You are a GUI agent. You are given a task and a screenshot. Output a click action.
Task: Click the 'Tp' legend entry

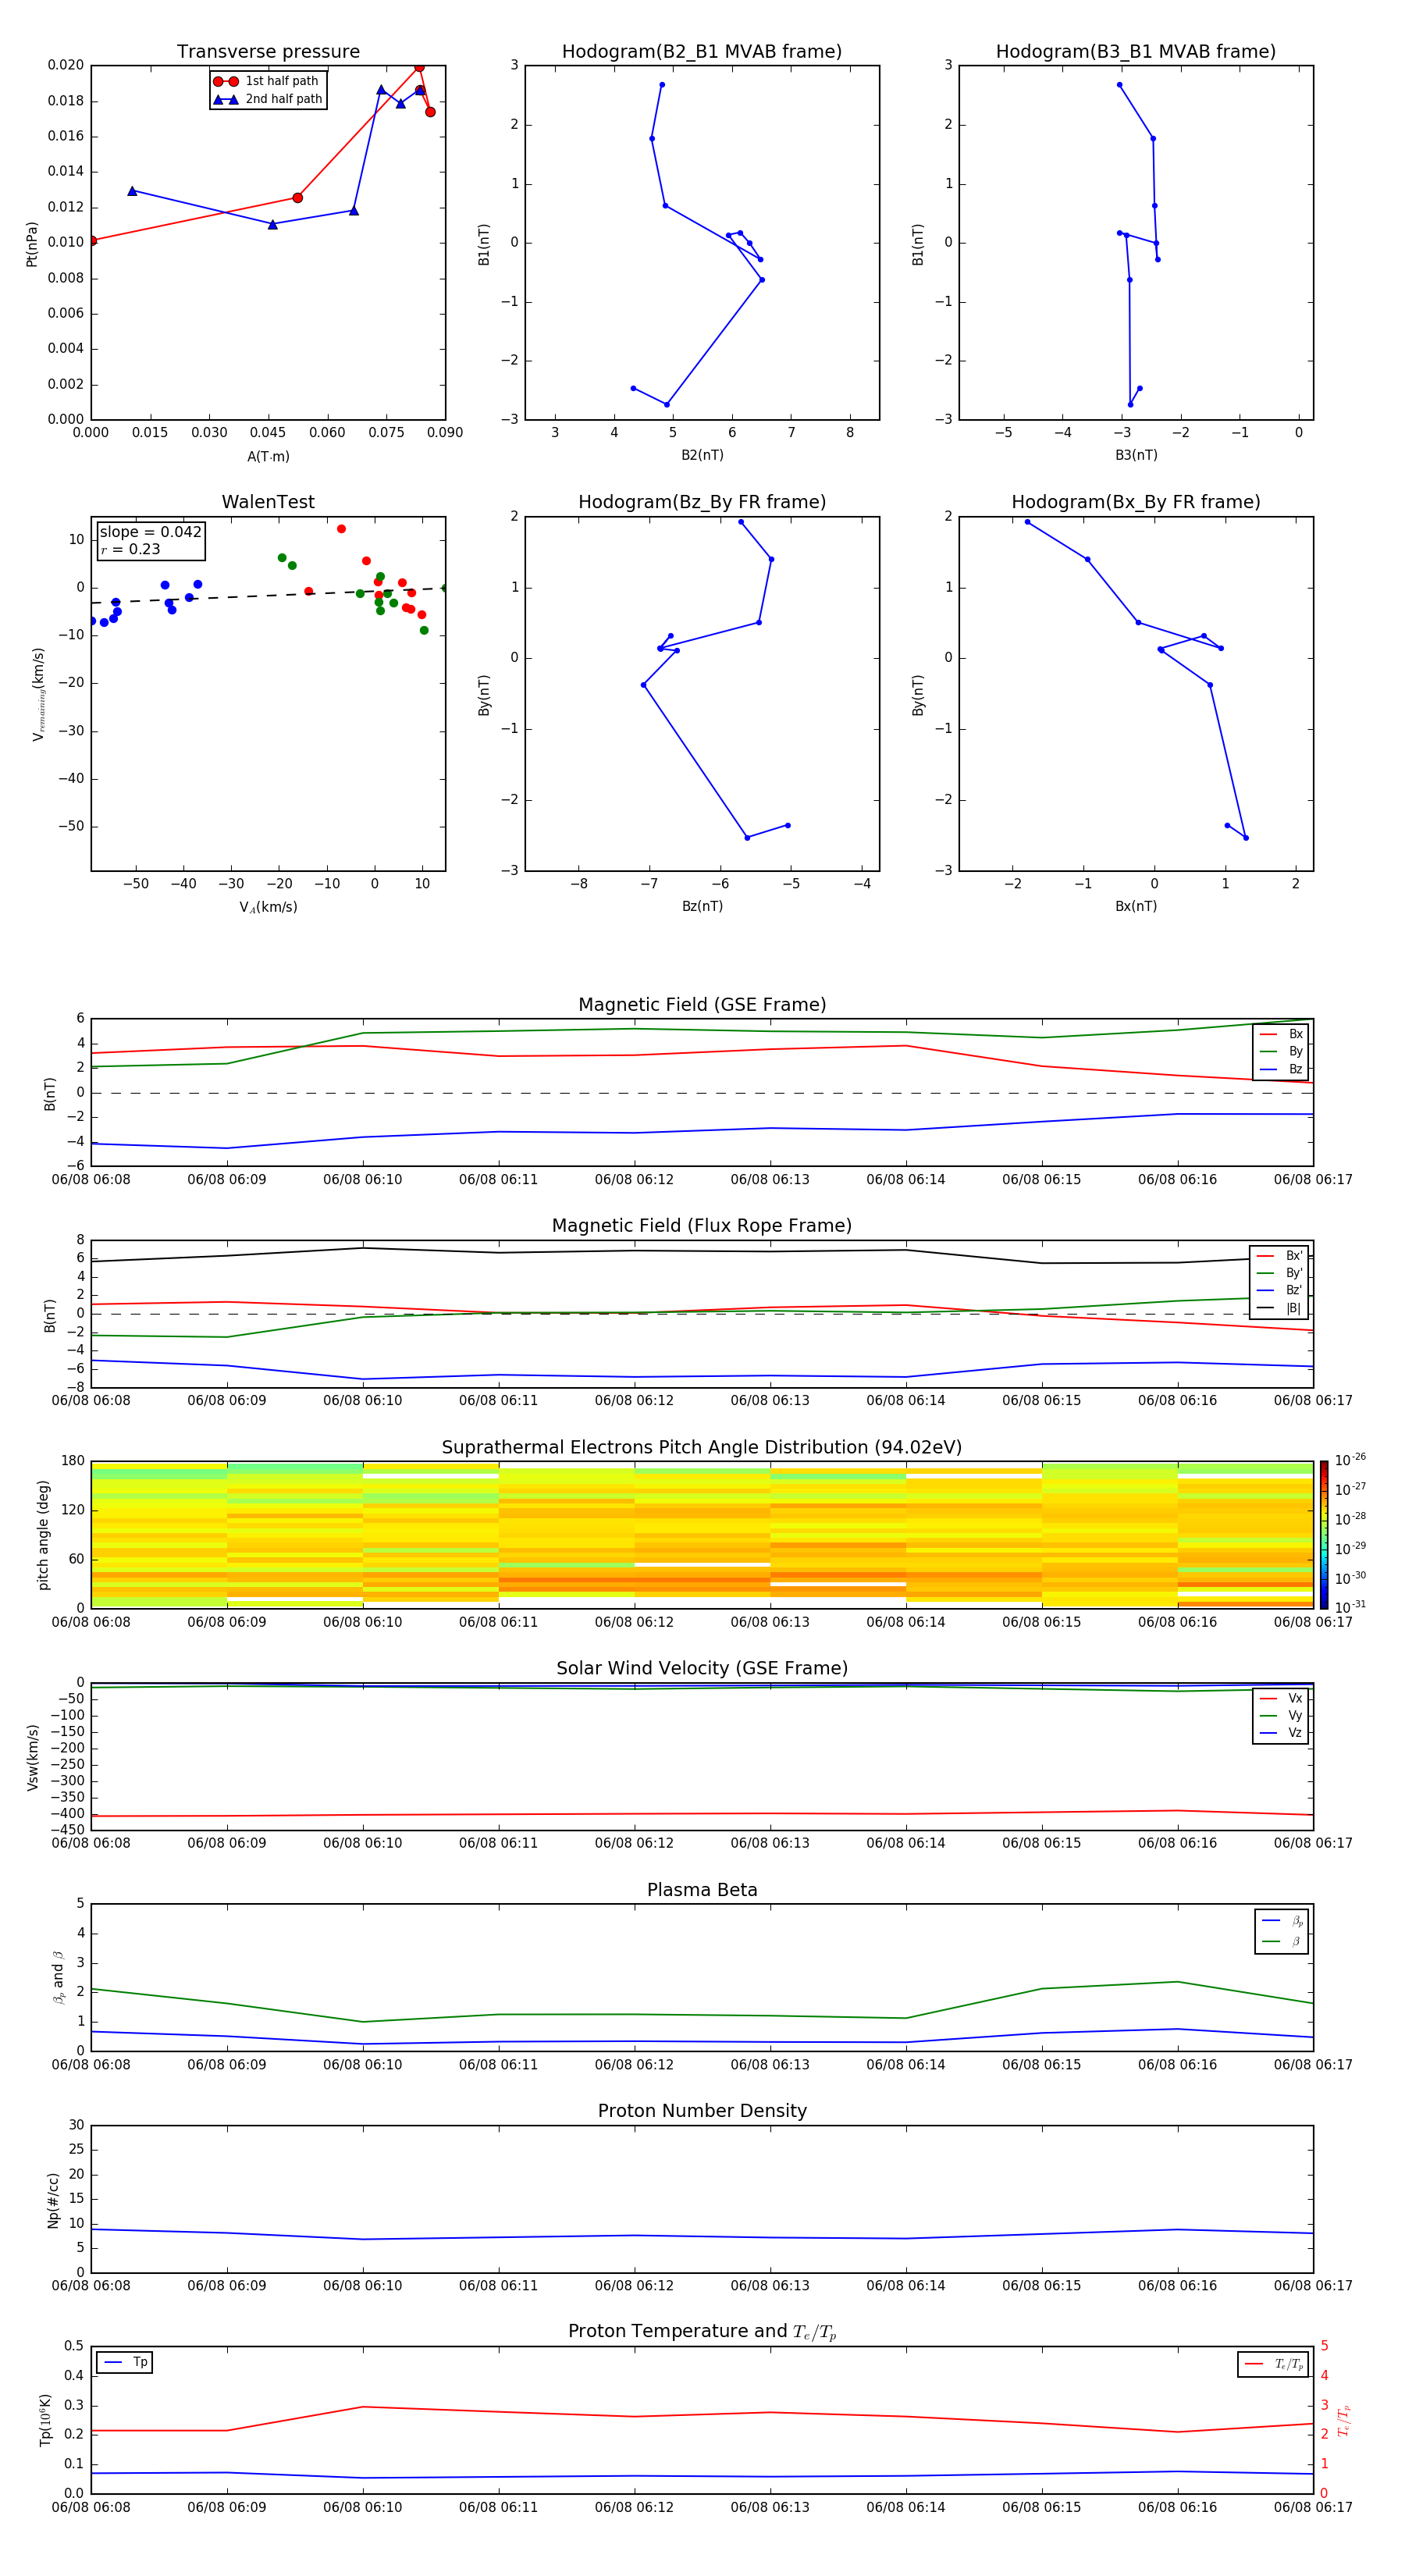tap(125, 2362)
